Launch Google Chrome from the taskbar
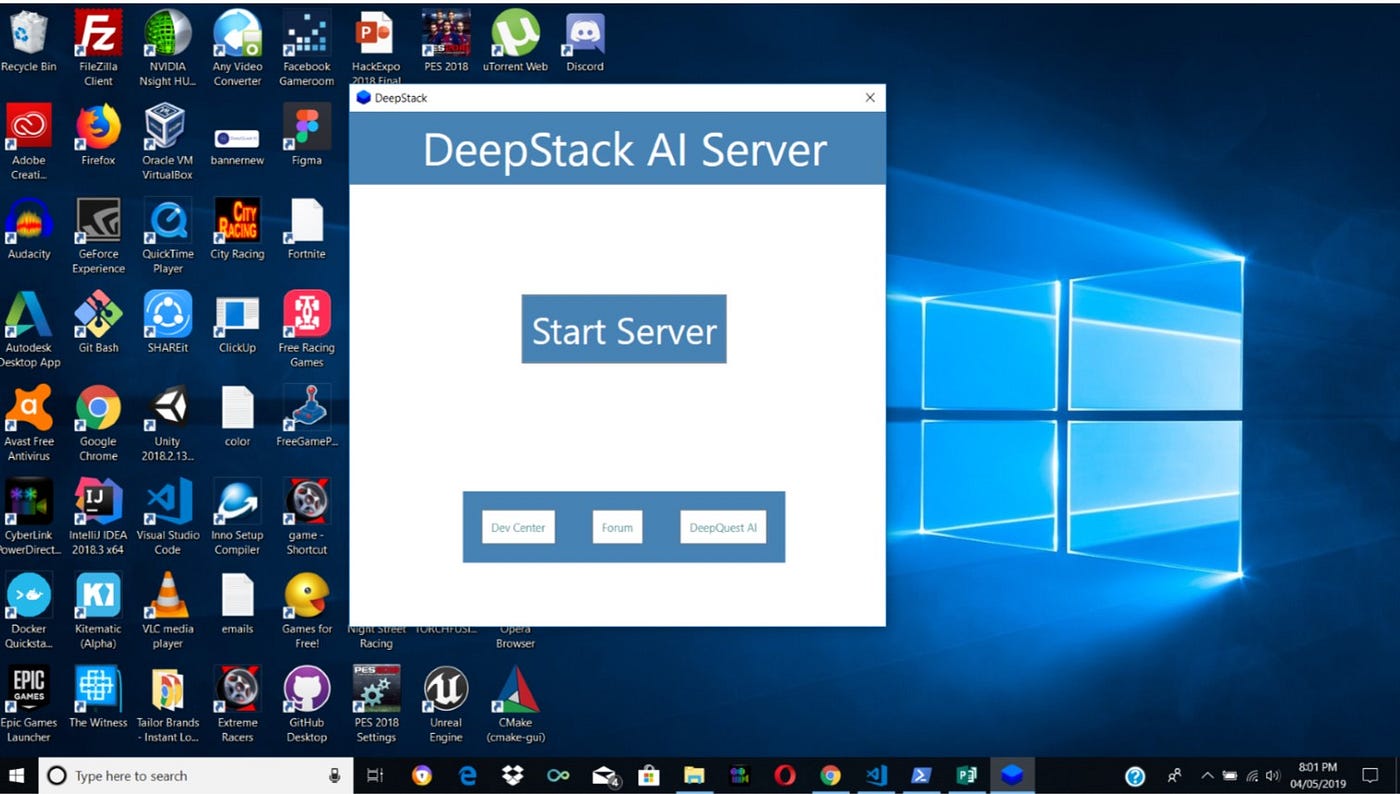The image size is (1400, 794). point(830,775)
